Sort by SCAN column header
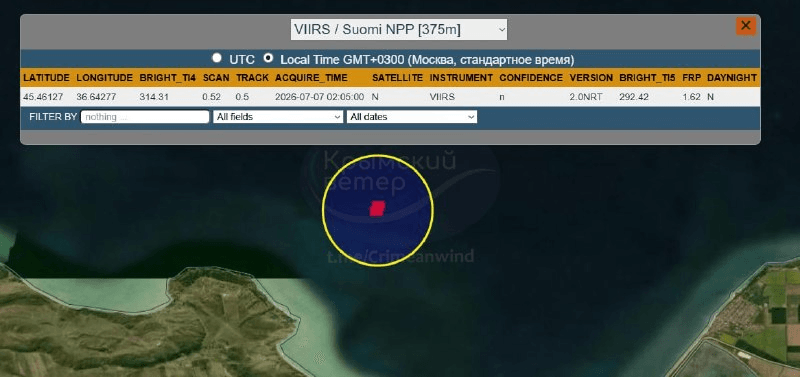Viewport: 800px width, 377px height. coord(216,78)
